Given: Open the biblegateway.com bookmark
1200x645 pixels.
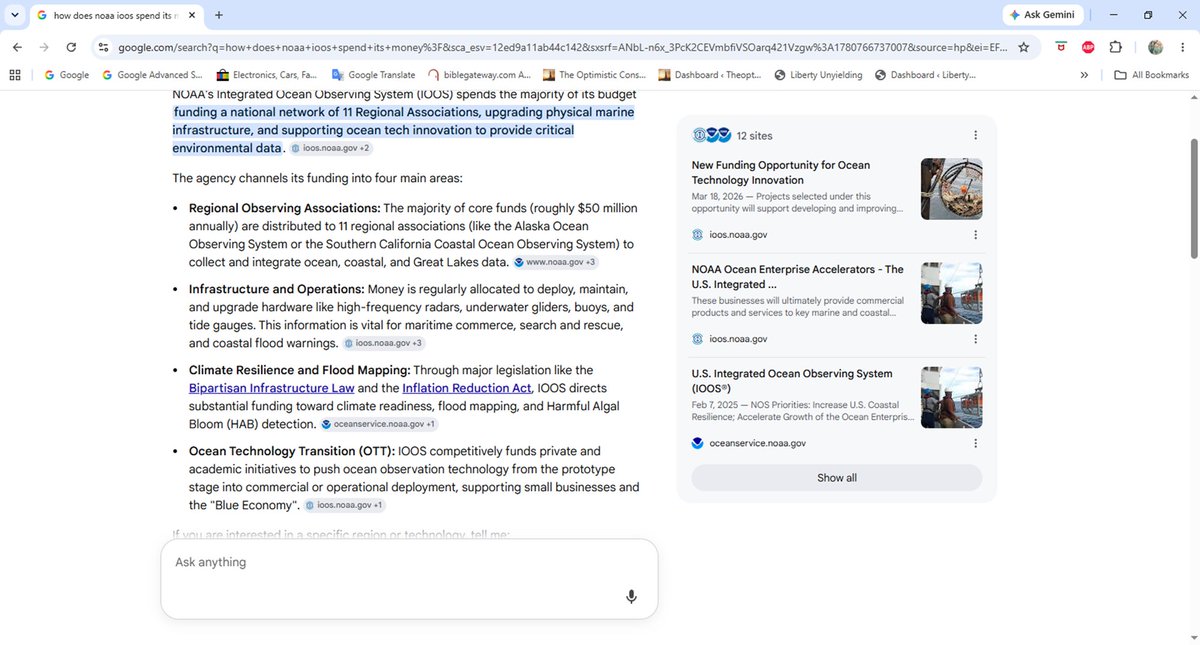Looking at the screenshot, I should point(479,74).
